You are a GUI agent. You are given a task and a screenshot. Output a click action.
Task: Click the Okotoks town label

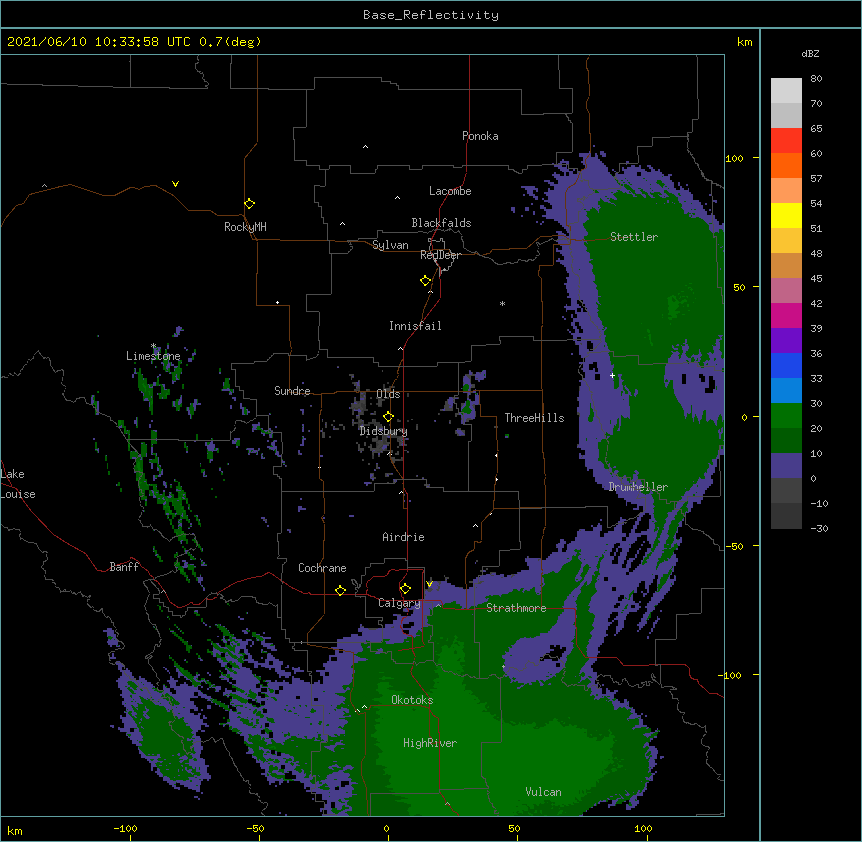pos(412,700)
